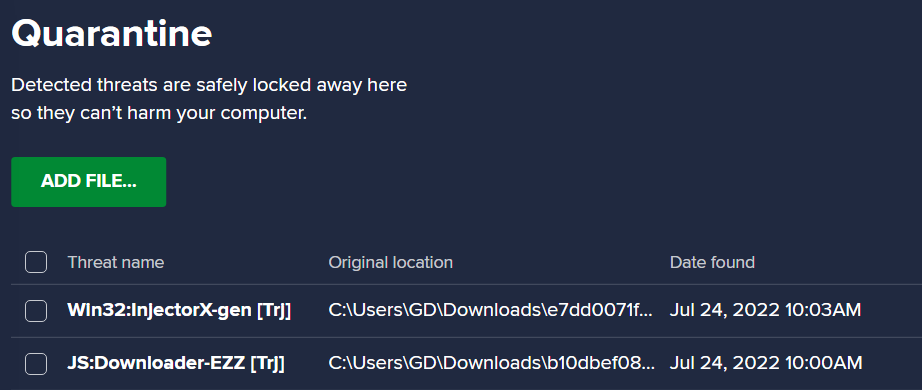This screenshot has height=390, width=922.
Task: Open the JS:Downloader-EZZ threat entry
Action: coord(176,363)
